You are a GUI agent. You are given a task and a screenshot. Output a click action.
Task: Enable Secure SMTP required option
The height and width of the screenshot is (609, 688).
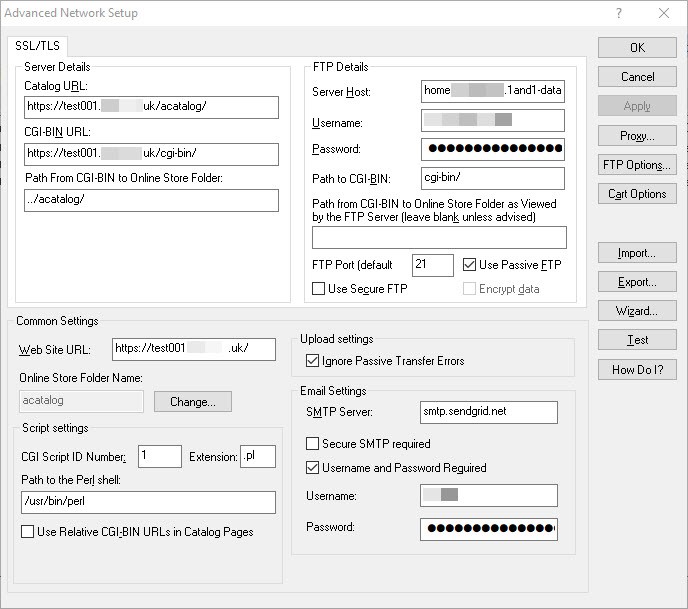[x=312, y=443]
